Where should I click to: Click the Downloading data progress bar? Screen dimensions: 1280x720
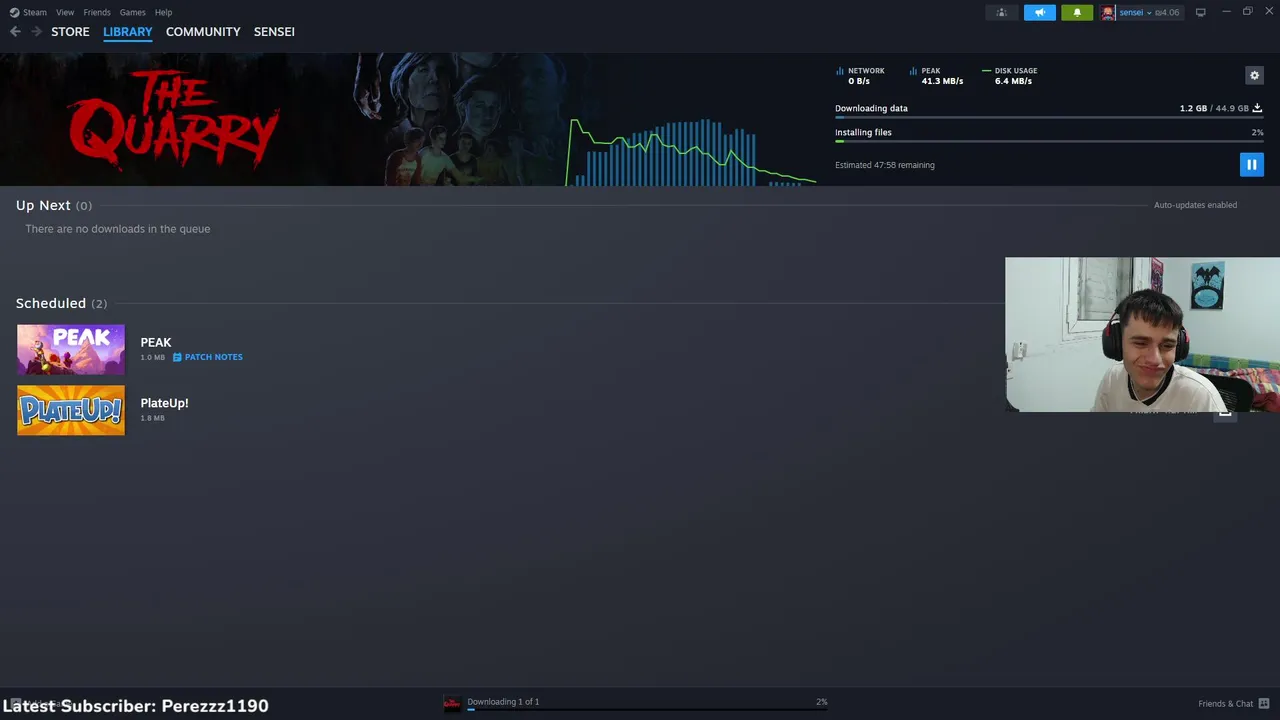pos(1049,118)
